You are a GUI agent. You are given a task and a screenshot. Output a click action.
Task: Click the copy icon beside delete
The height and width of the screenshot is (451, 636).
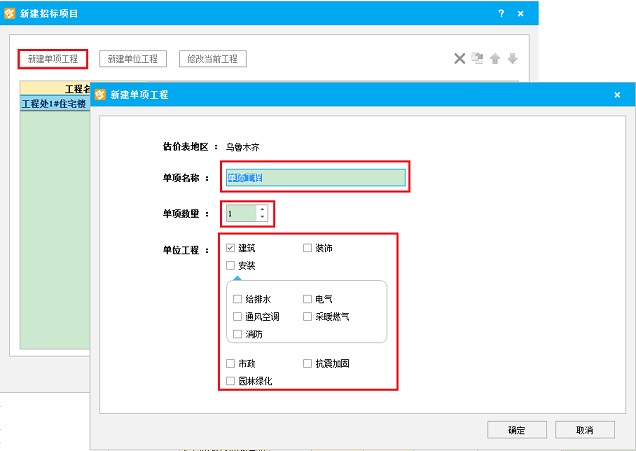pos(477,59)
